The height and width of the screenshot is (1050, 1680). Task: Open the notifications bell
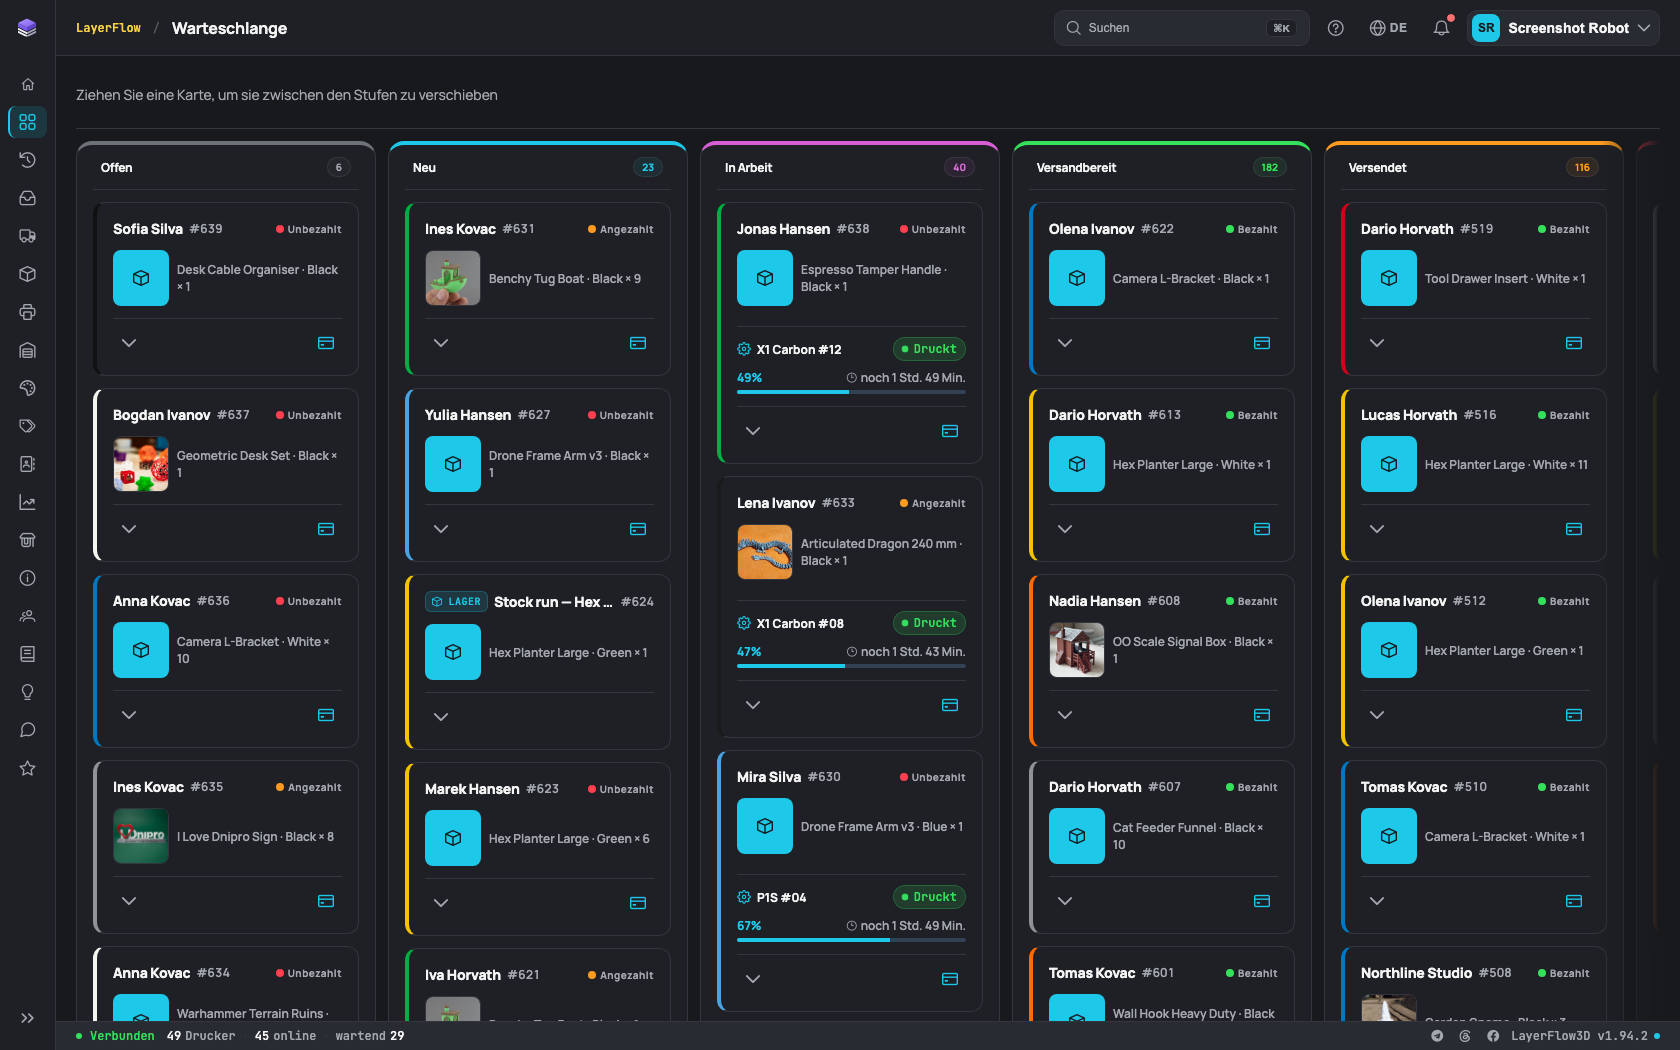click(1441, 28)
